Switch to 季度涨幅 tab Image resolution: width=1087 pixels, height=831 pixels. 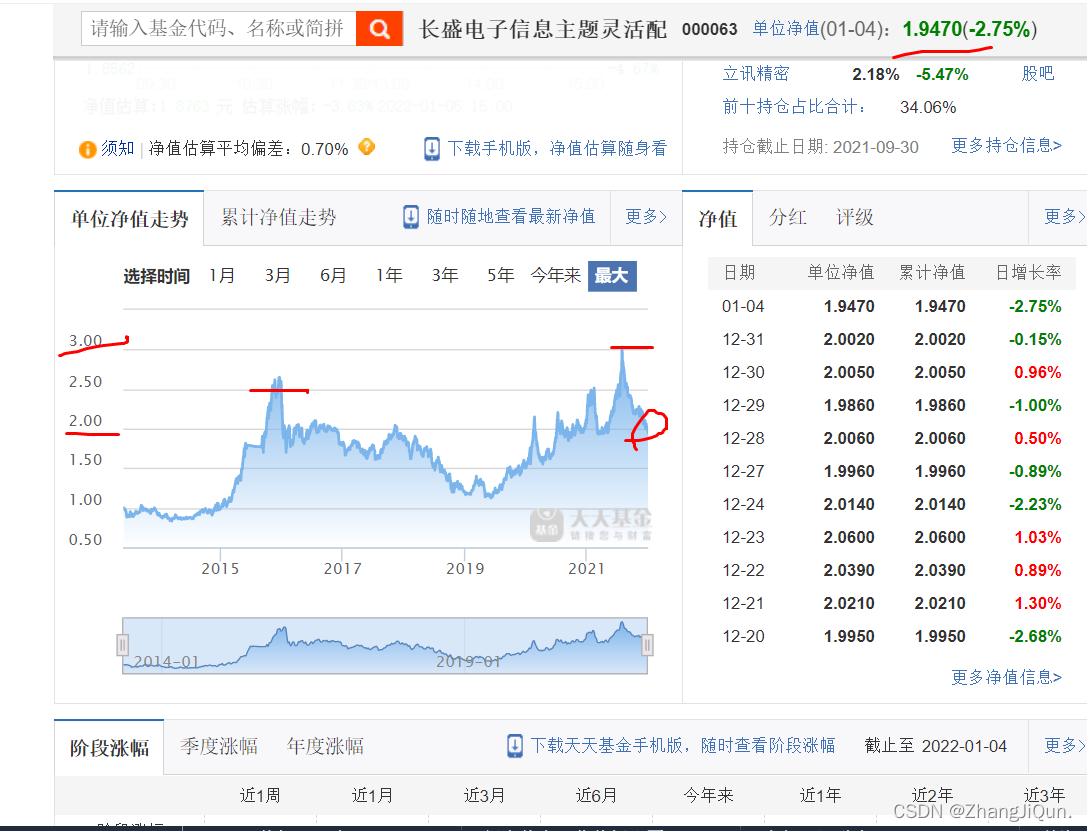click(219, 746)
